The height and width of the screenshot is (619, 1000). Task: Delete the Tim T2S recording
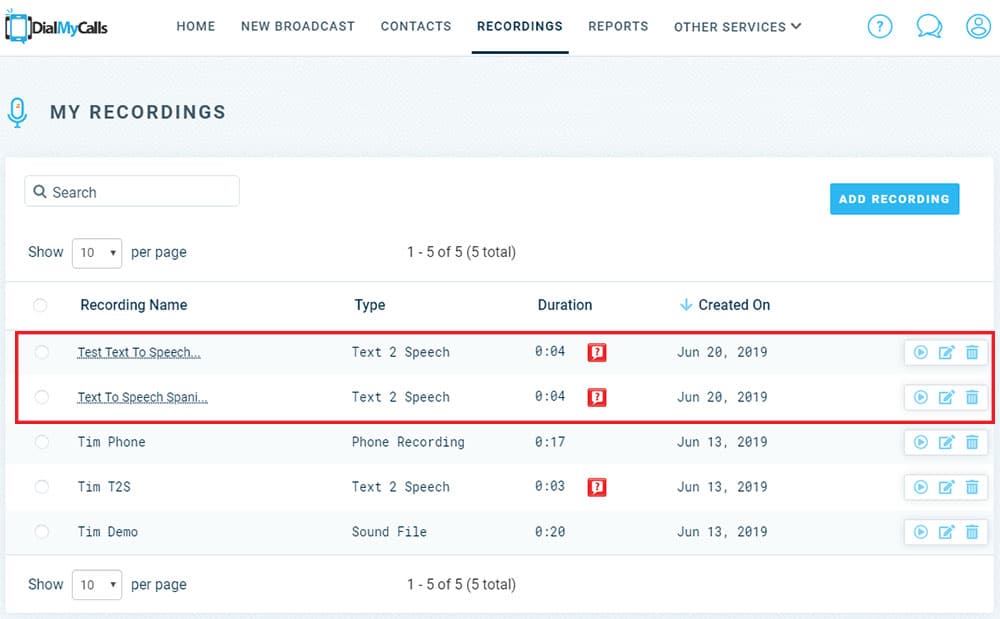tap(971, 487)
